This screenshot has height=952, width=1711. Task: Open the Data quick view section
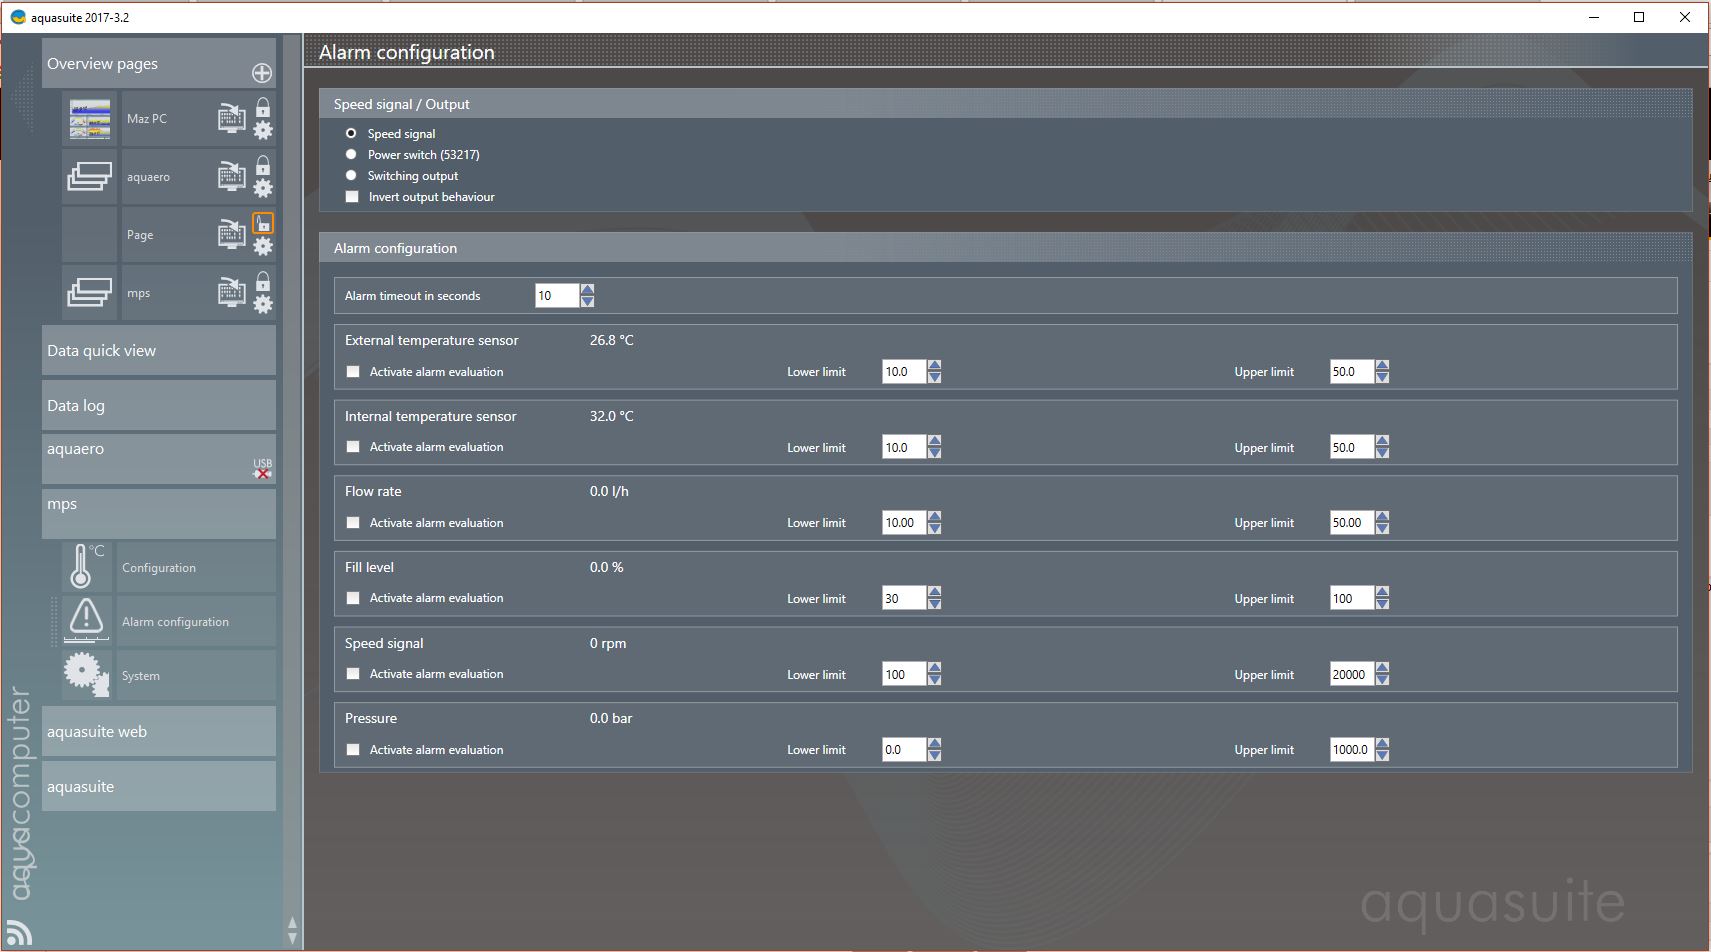tap(158, 351)
